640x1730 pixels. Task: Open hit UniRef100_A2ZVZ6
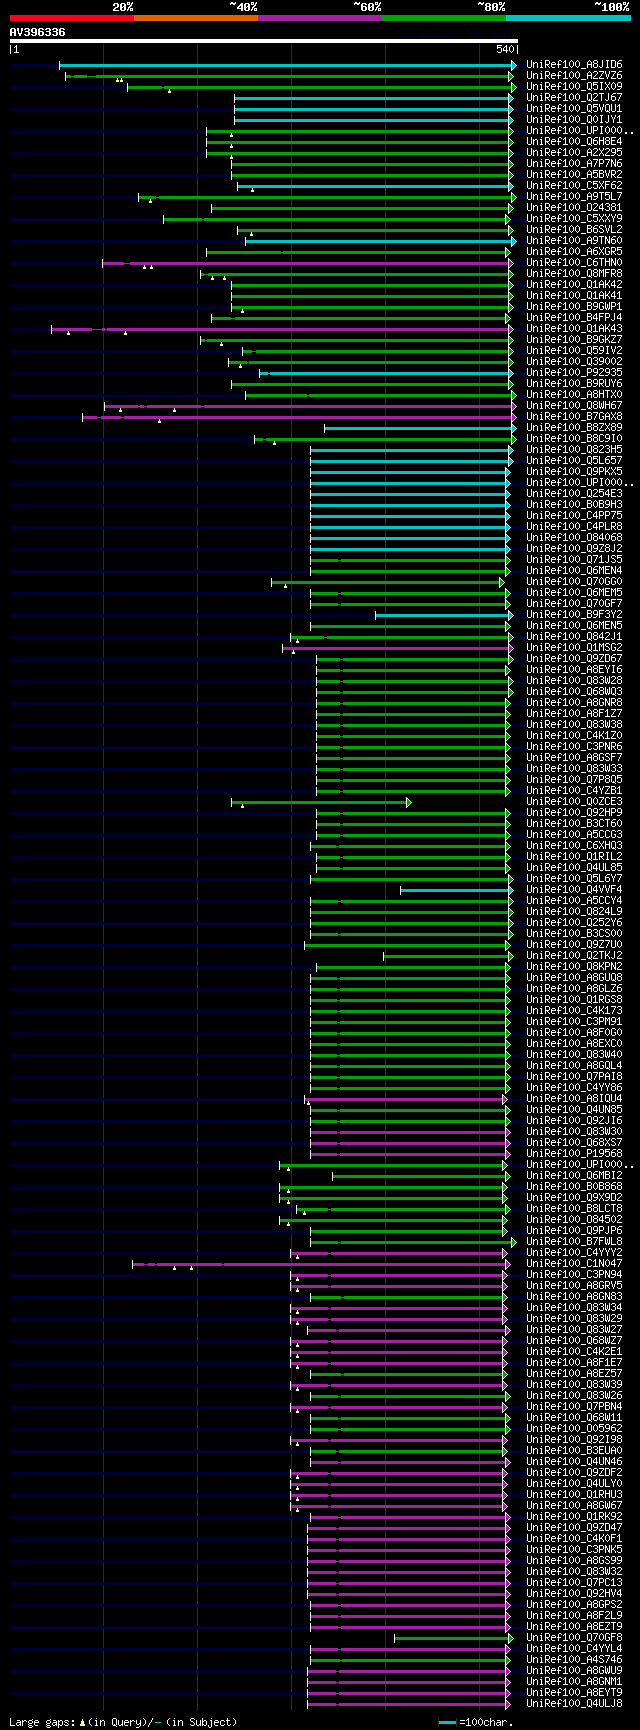(574, 76)
